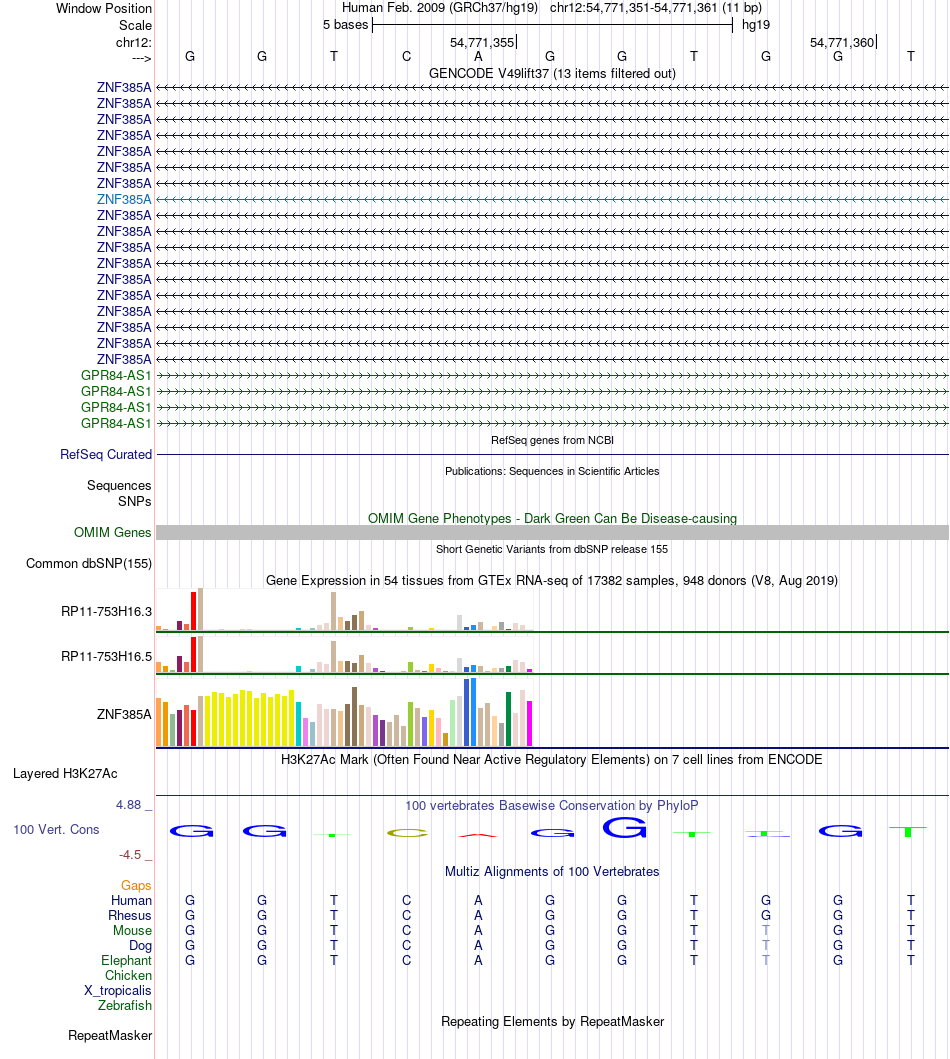The image size is (950, 1059).
Task: Open the Publications: Sequences in Scientific Articles title
Action: click(552, 471)
